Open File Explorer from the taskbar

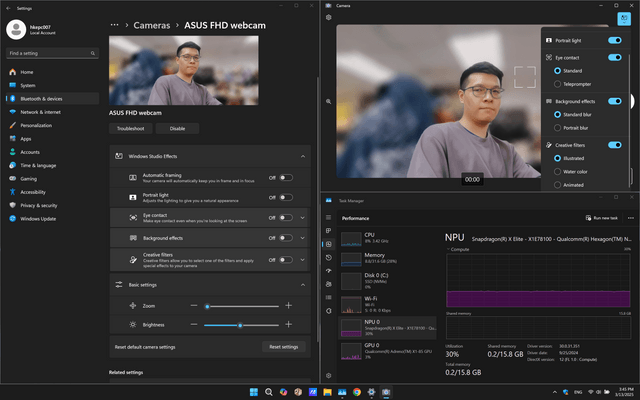[327, 392]
